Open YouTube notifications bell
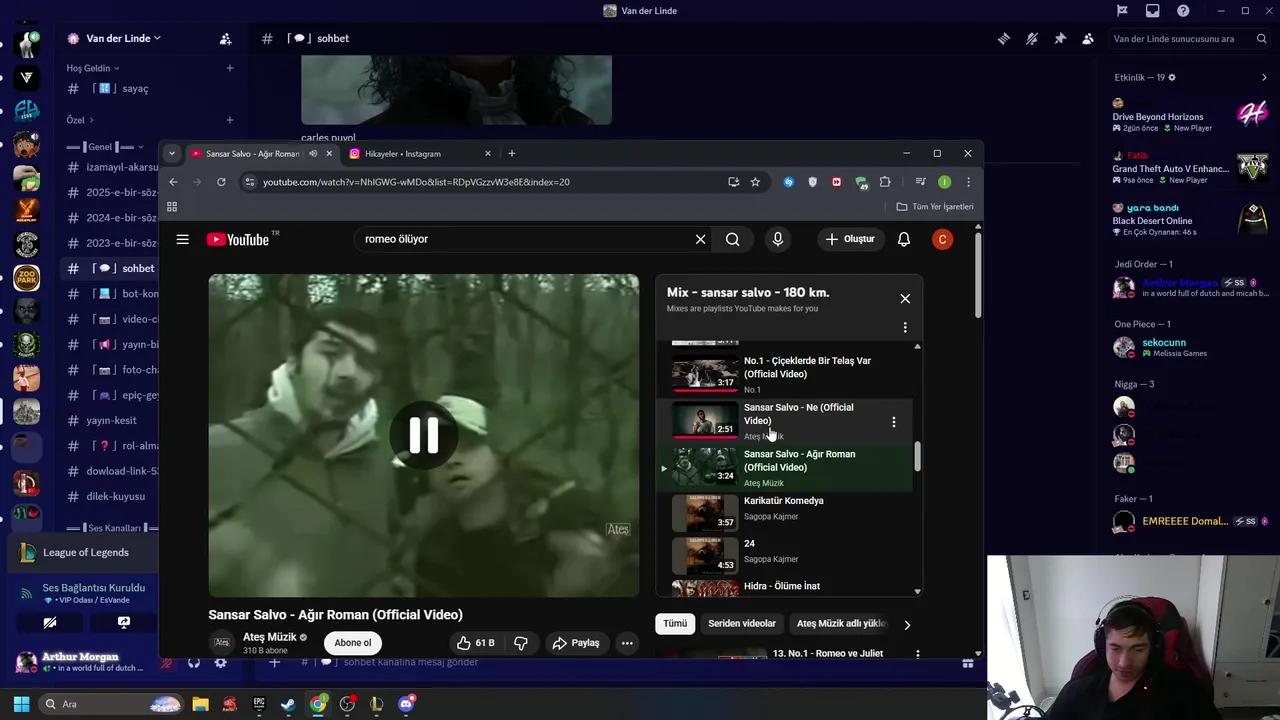 903,239
